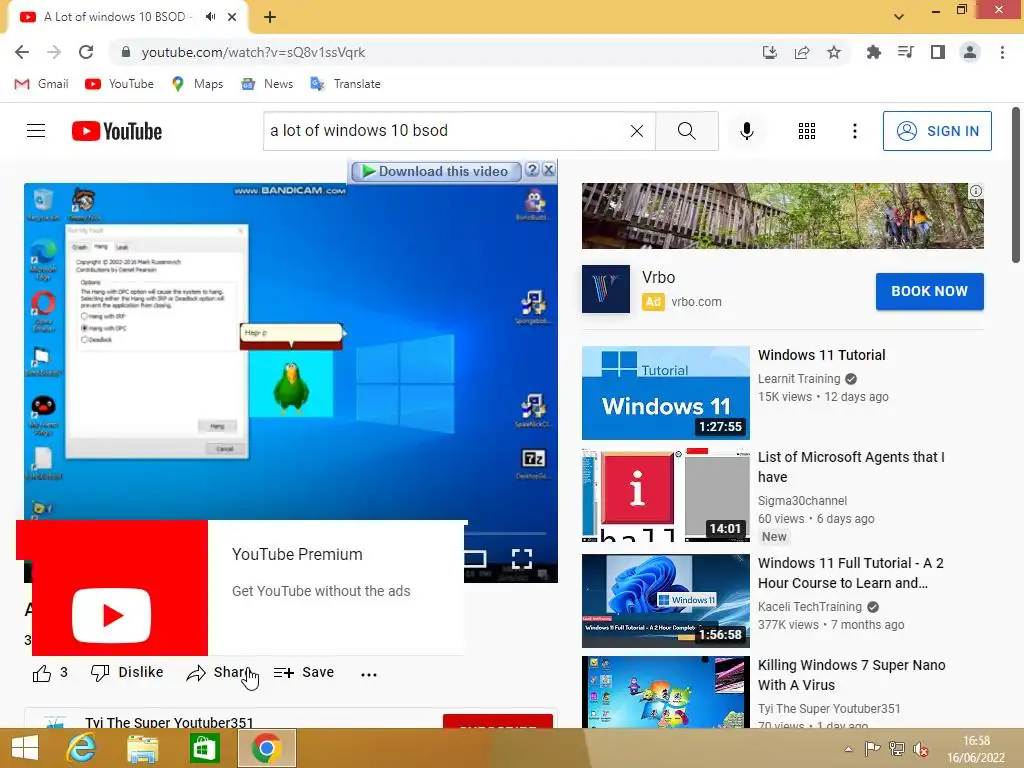Open the Windows Start button
This screenshot has height=768, width=1024.
tap(25, 748)
